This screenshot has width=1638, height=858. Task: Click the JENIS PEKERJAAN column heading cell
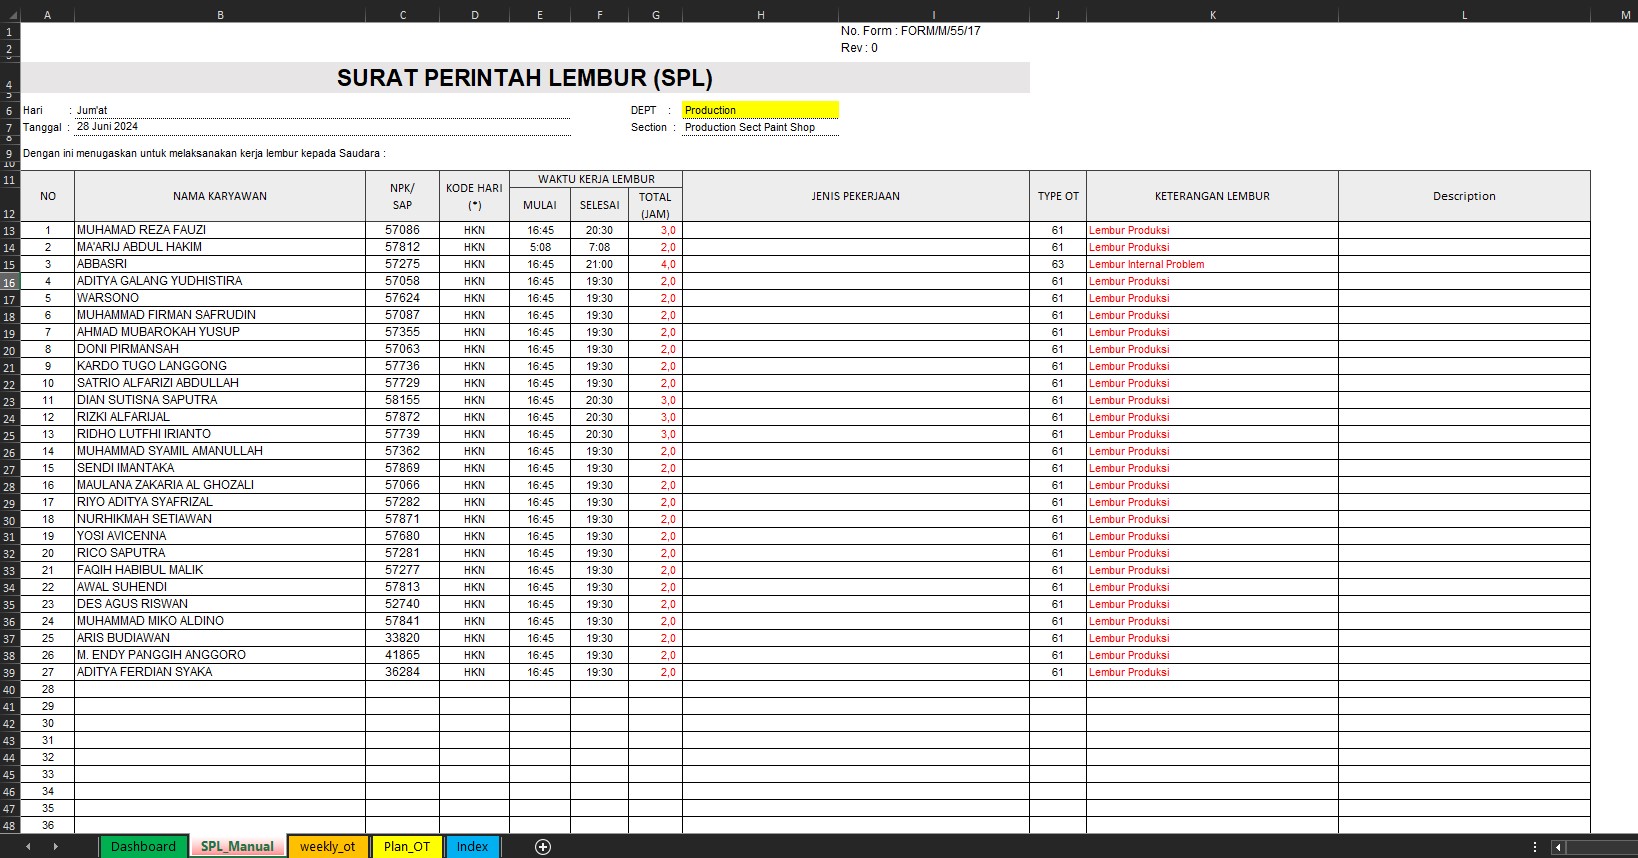(855, 196)
